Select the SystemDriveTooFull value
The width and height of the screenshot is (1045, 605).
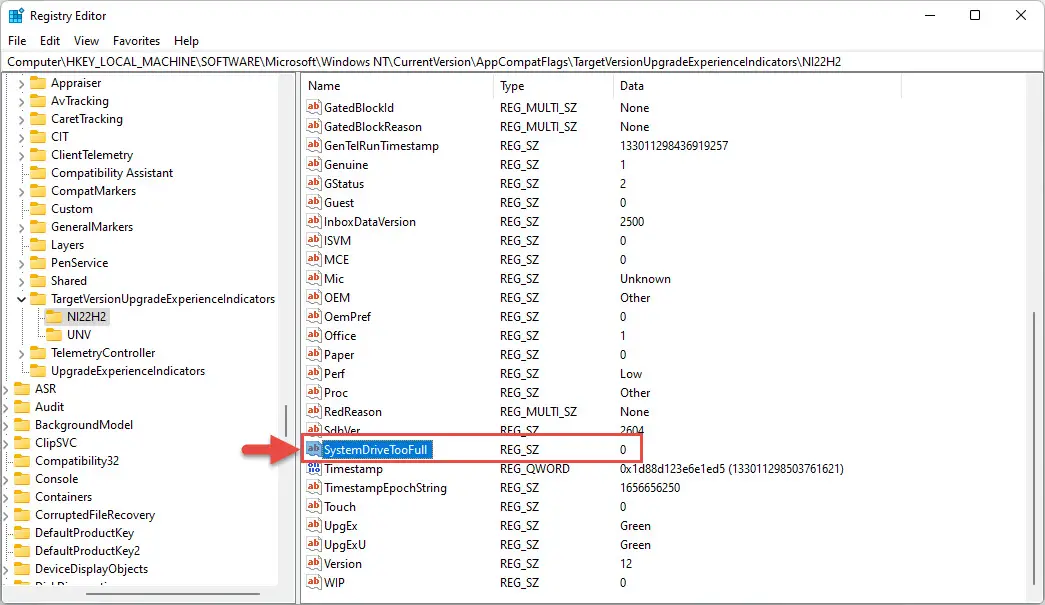(376, 450)
